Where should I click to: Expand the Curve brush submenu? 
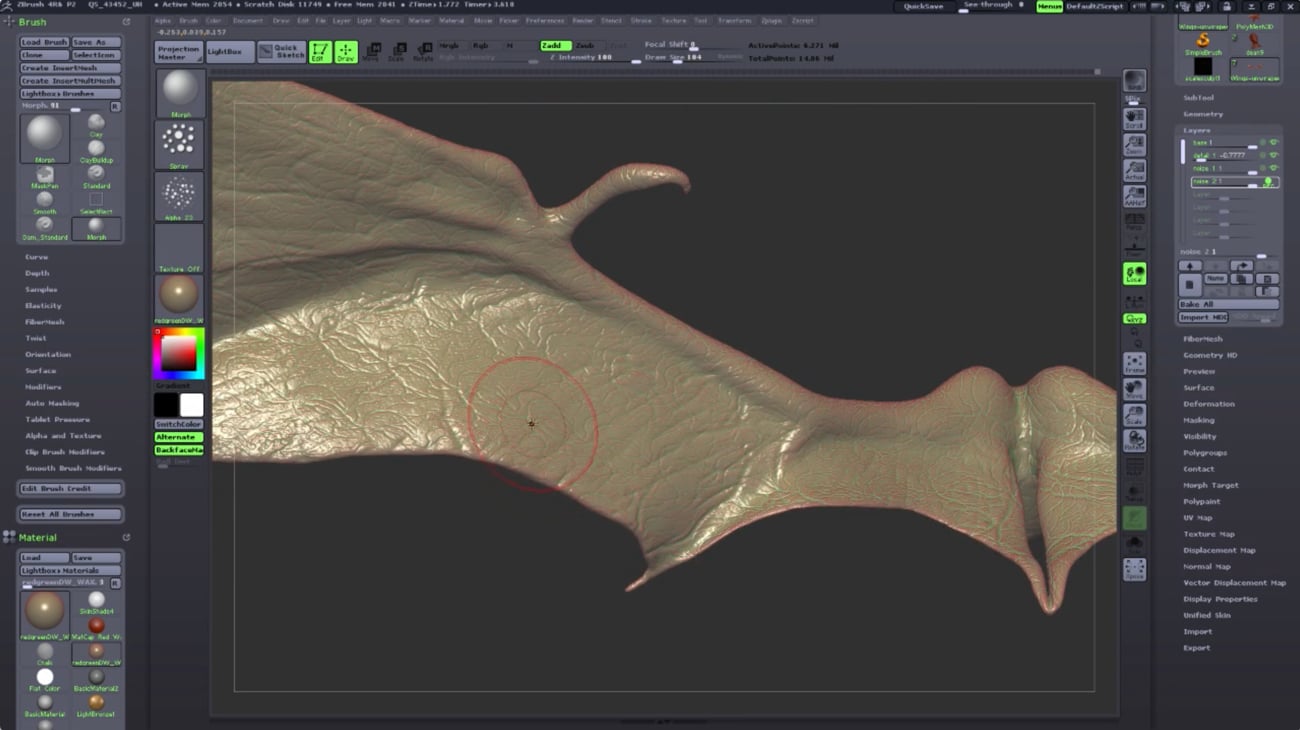tap(37, 257)
